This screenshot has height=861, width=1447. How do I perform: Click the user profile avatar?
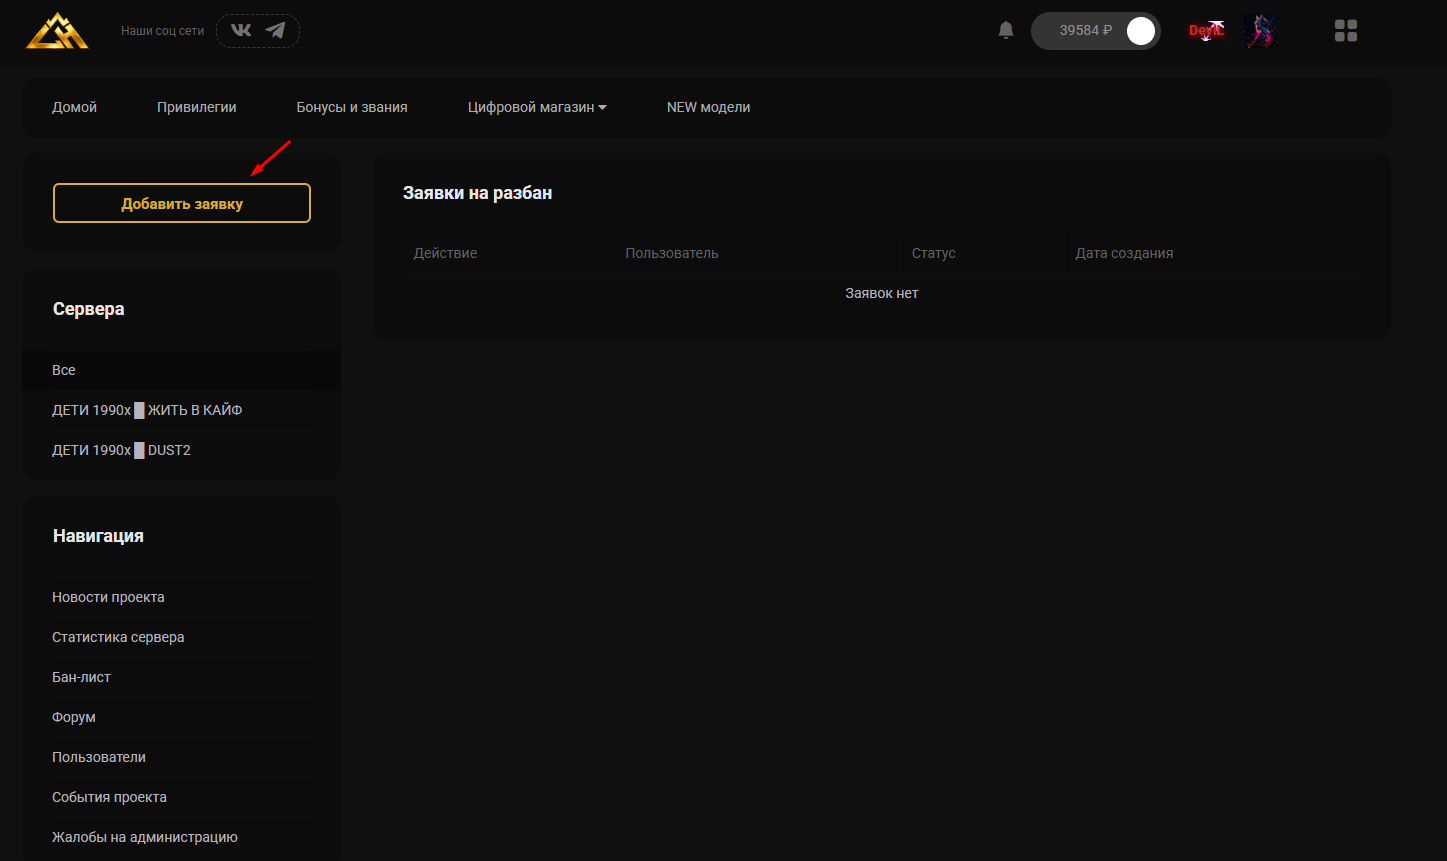pos(1260,31)
